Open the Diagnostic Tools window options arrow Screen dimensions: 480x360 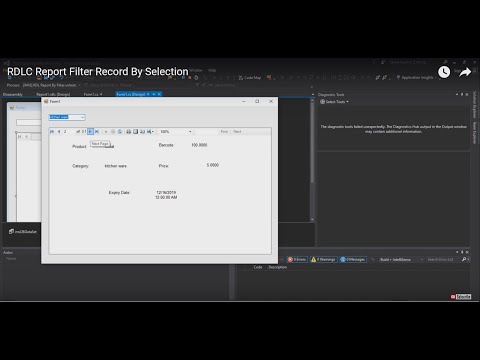pos(457,95)
